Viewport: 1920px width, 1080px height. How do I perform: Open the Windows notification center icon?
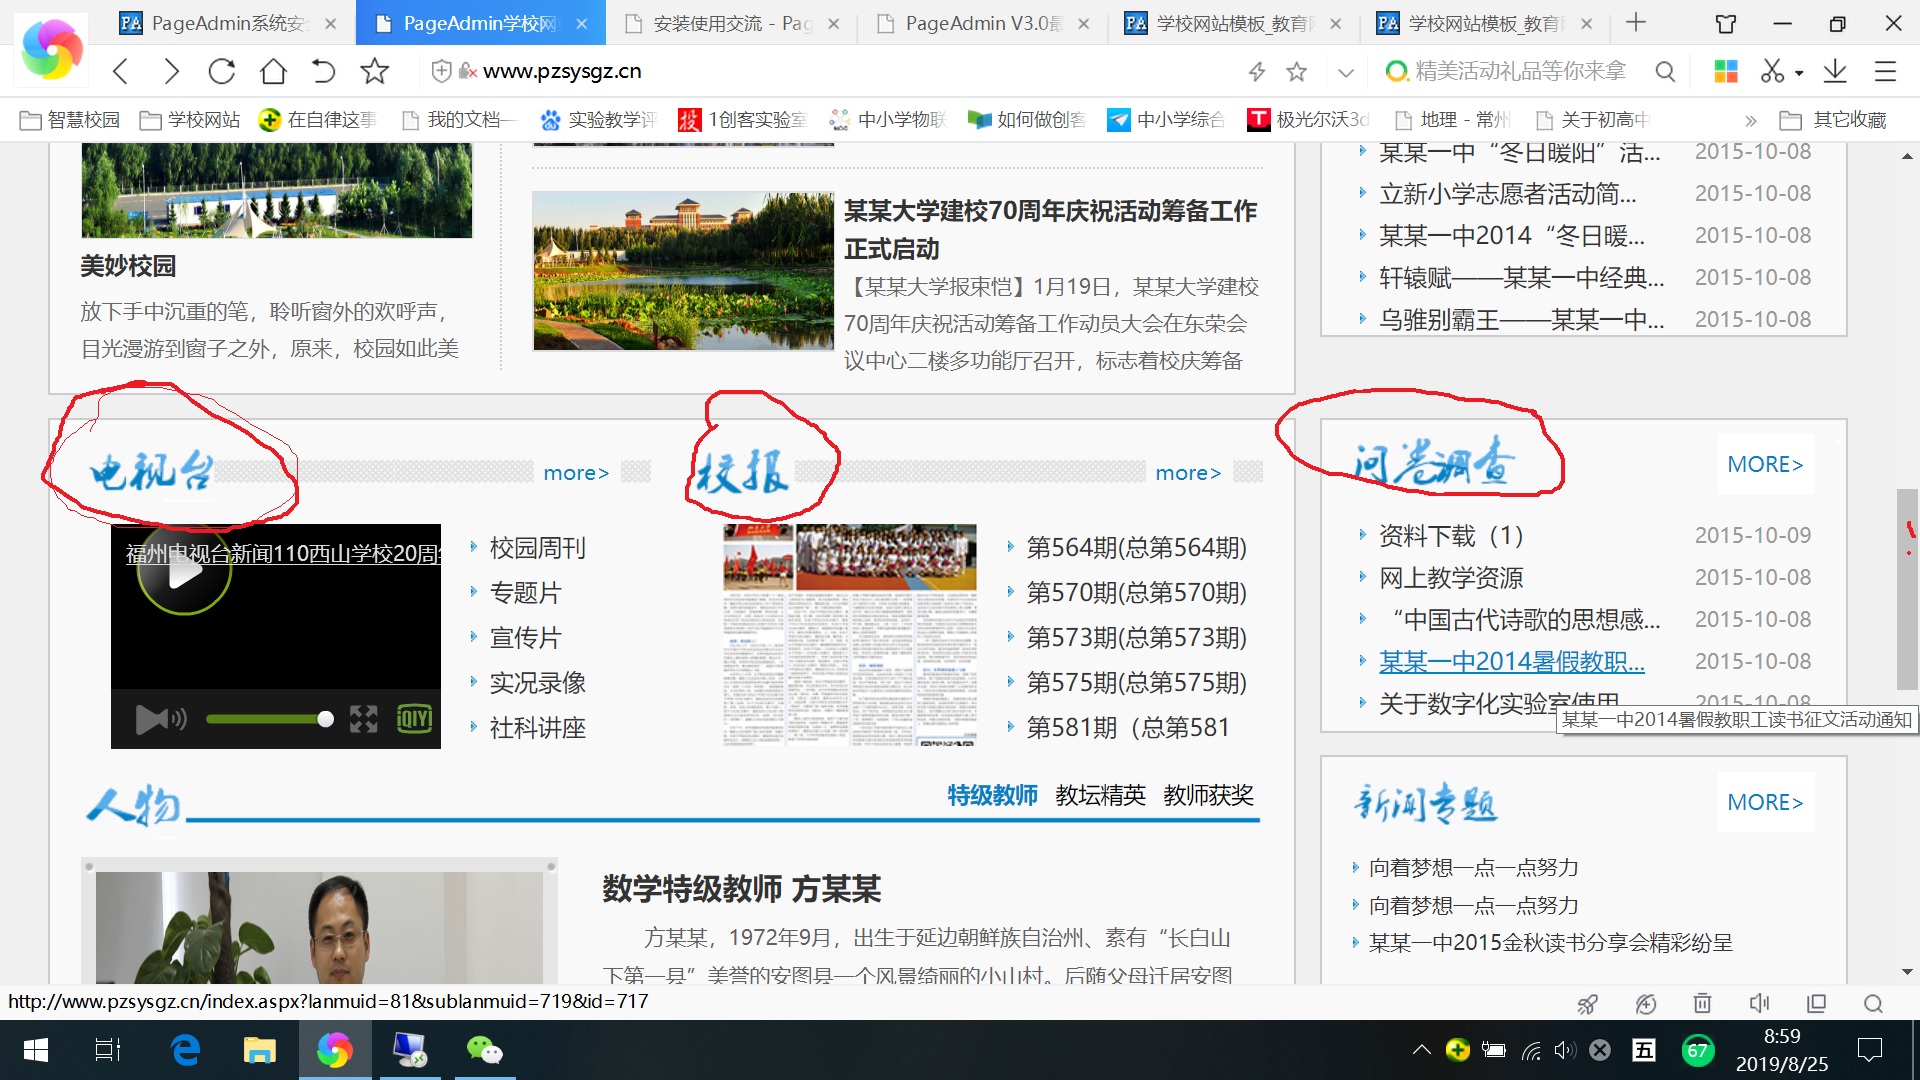click(1869, 1050)
